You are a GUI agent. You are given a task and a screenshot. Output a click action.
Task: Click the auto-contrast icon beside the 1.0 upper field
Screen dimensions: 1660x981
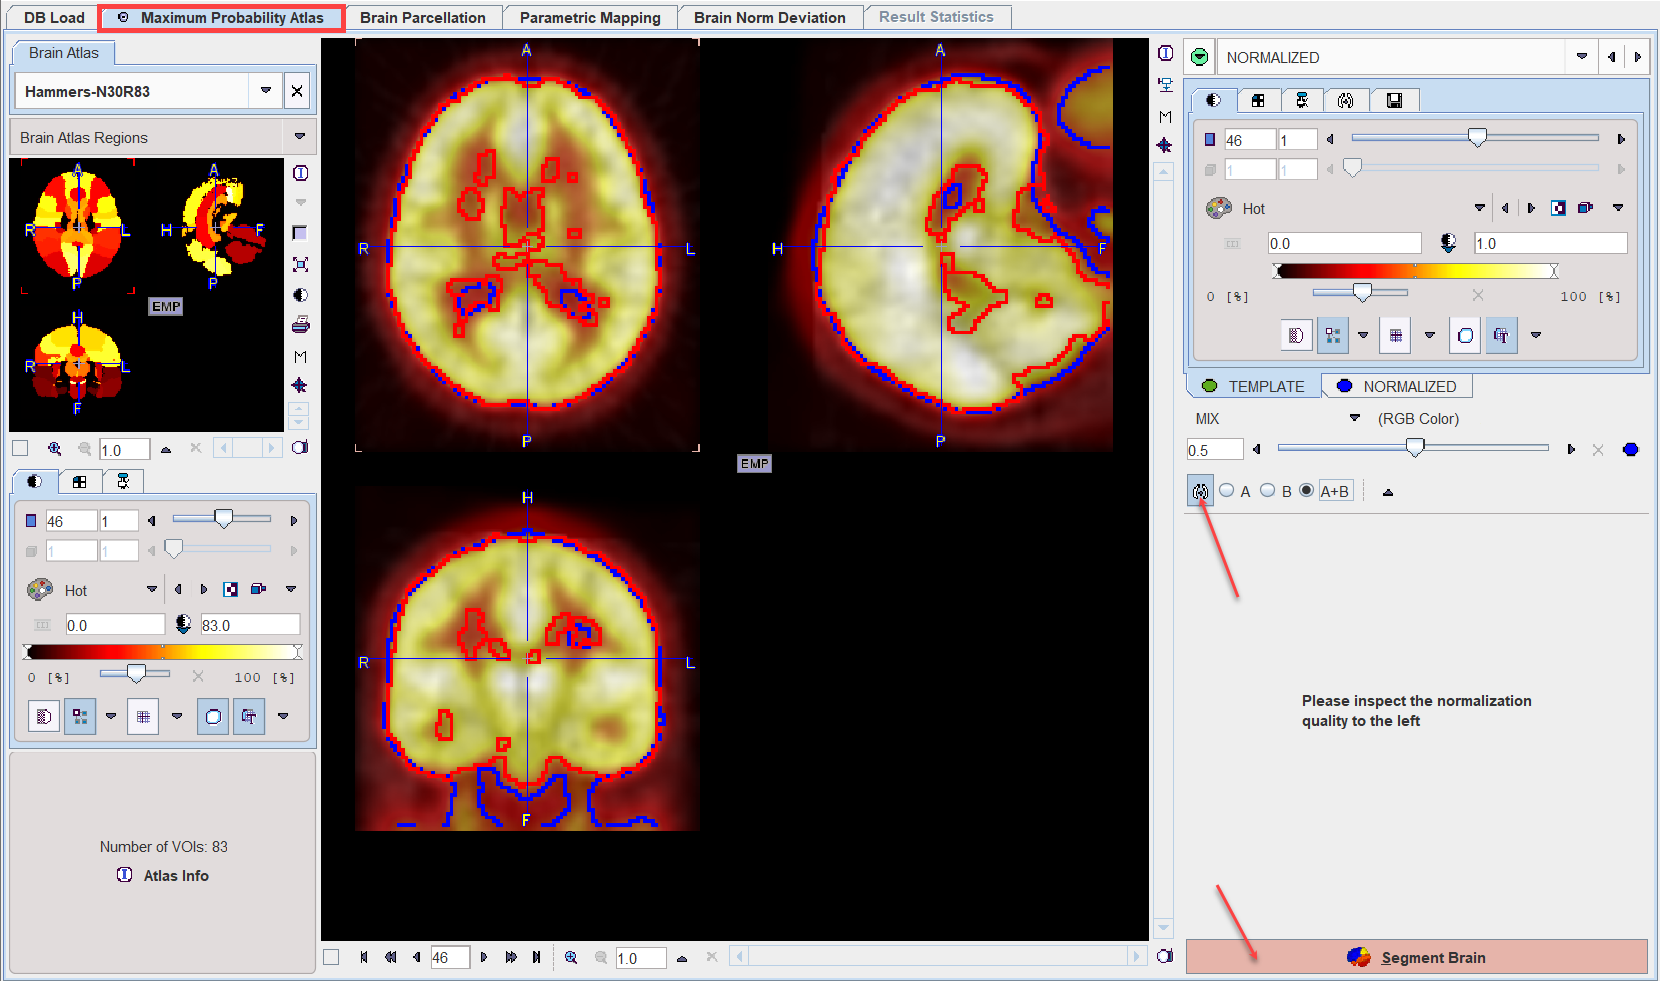tap(1448, 243)
